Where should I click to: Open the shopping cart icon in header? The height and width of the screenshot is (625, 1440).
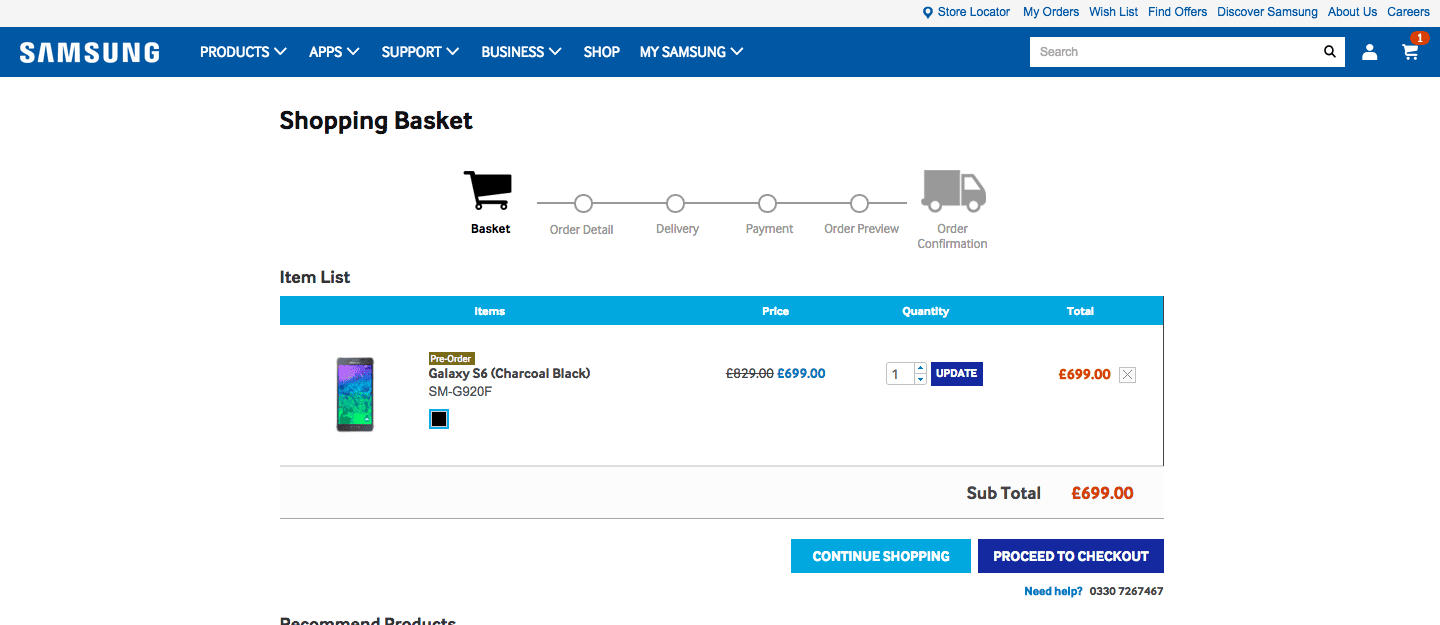point(1411,52)
